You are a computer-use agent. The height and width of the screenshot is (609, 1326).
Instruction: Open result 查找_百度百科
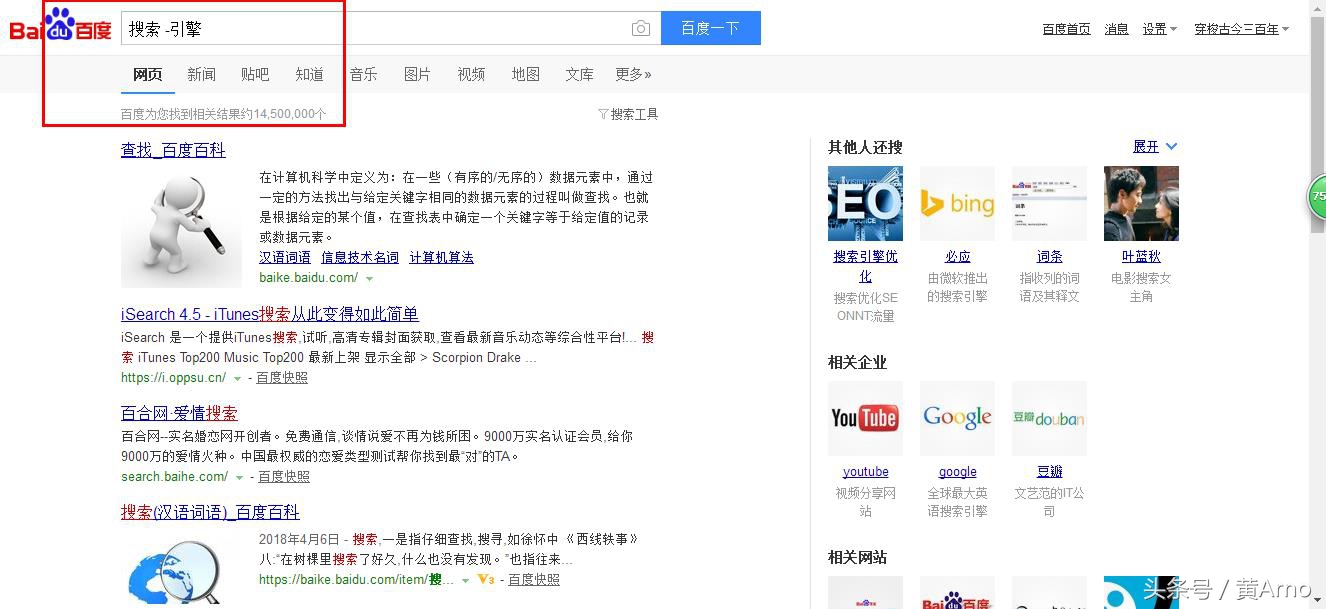(173, 150)
